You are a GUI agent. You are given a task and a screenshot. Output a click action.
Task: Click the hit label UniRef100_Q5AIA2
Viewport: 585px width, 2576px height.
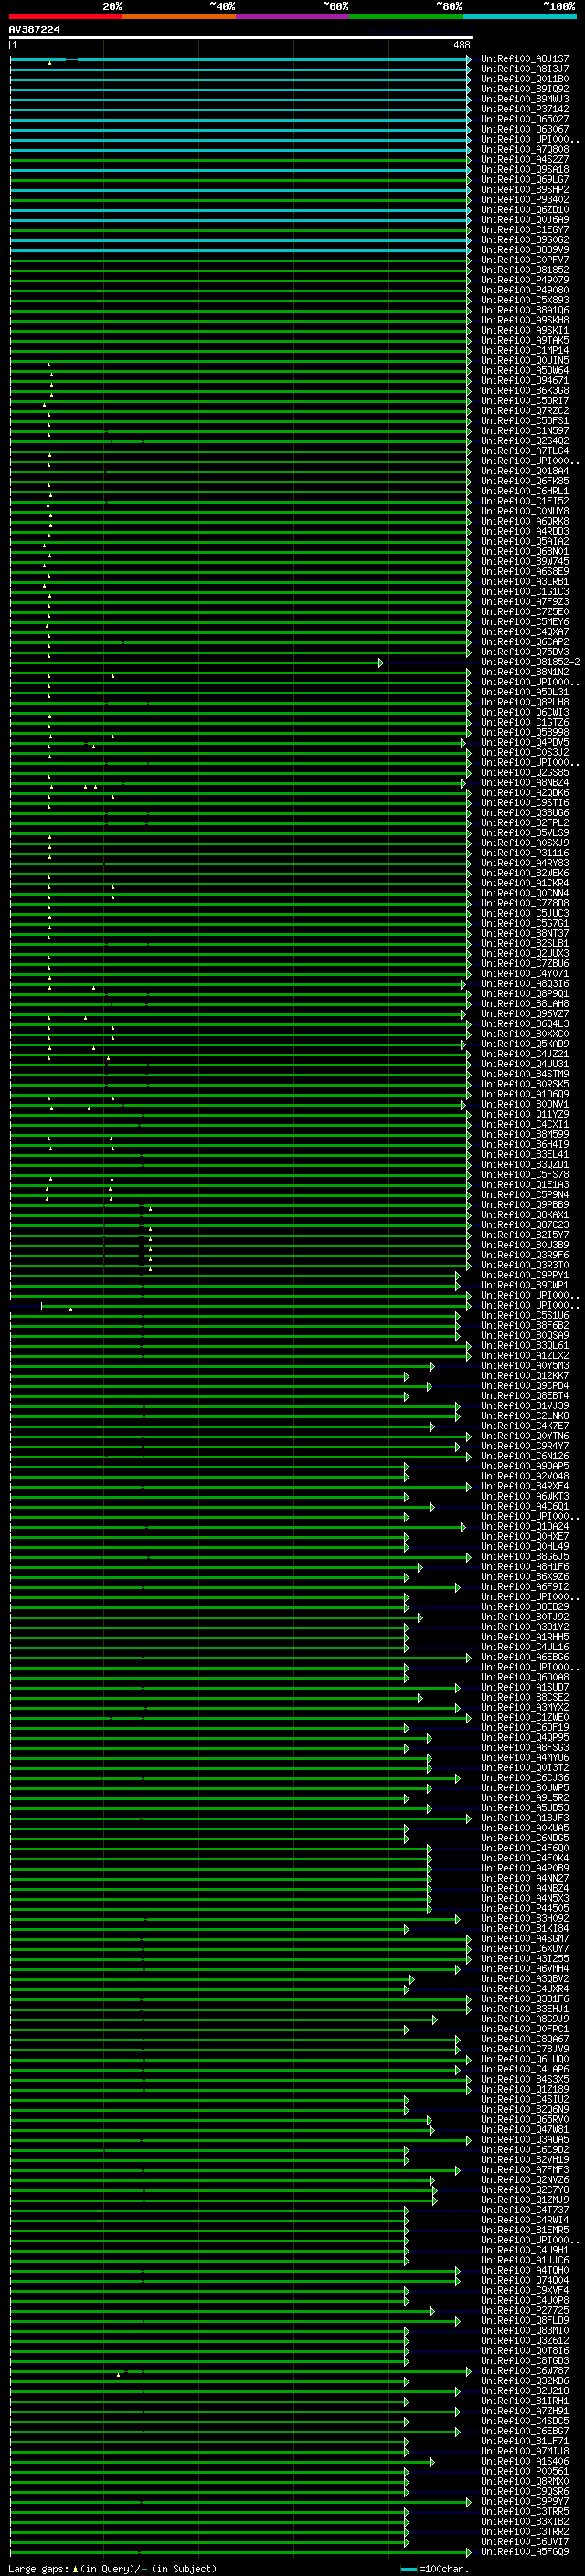pyautogui.click(x=525, y=541)
